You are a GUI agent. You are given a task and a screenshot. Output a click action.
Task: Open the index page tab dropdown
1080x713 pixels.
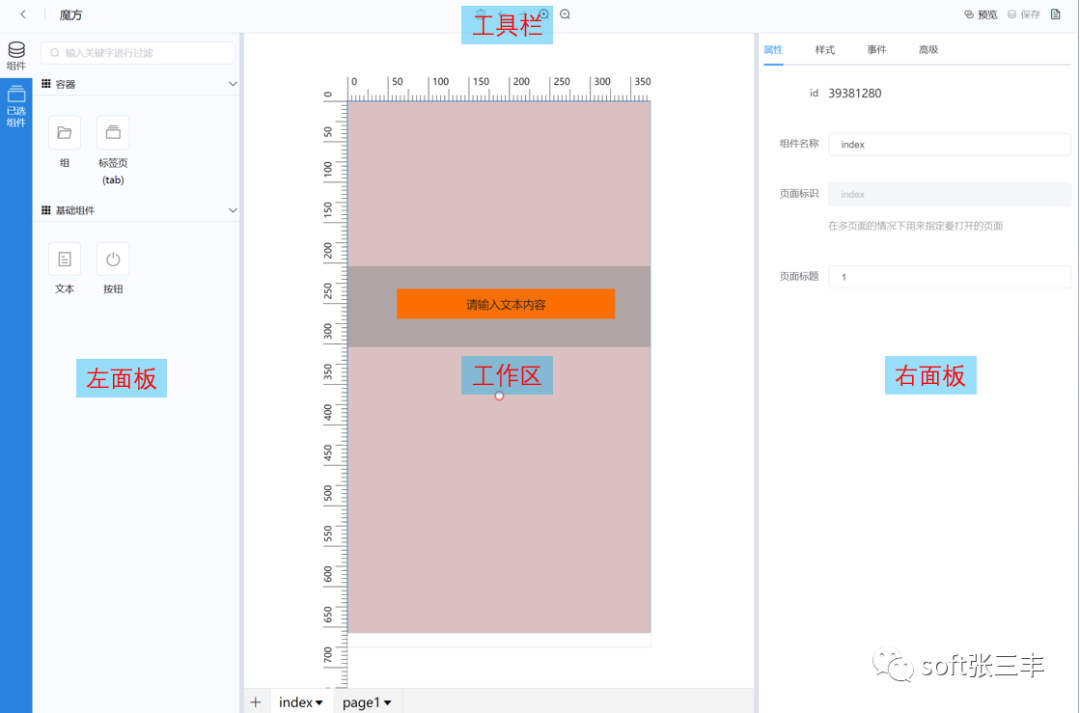319,703
